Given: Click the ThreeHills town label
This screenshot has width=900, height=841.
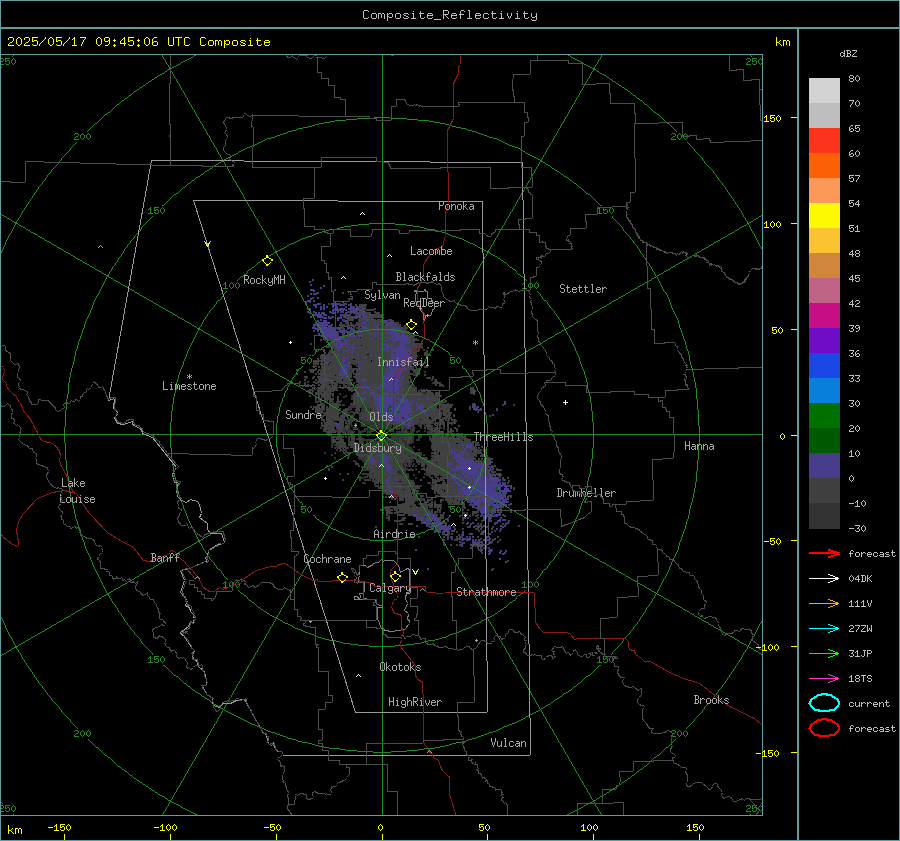Looking at the screenshot, I should tap(503, 437).
